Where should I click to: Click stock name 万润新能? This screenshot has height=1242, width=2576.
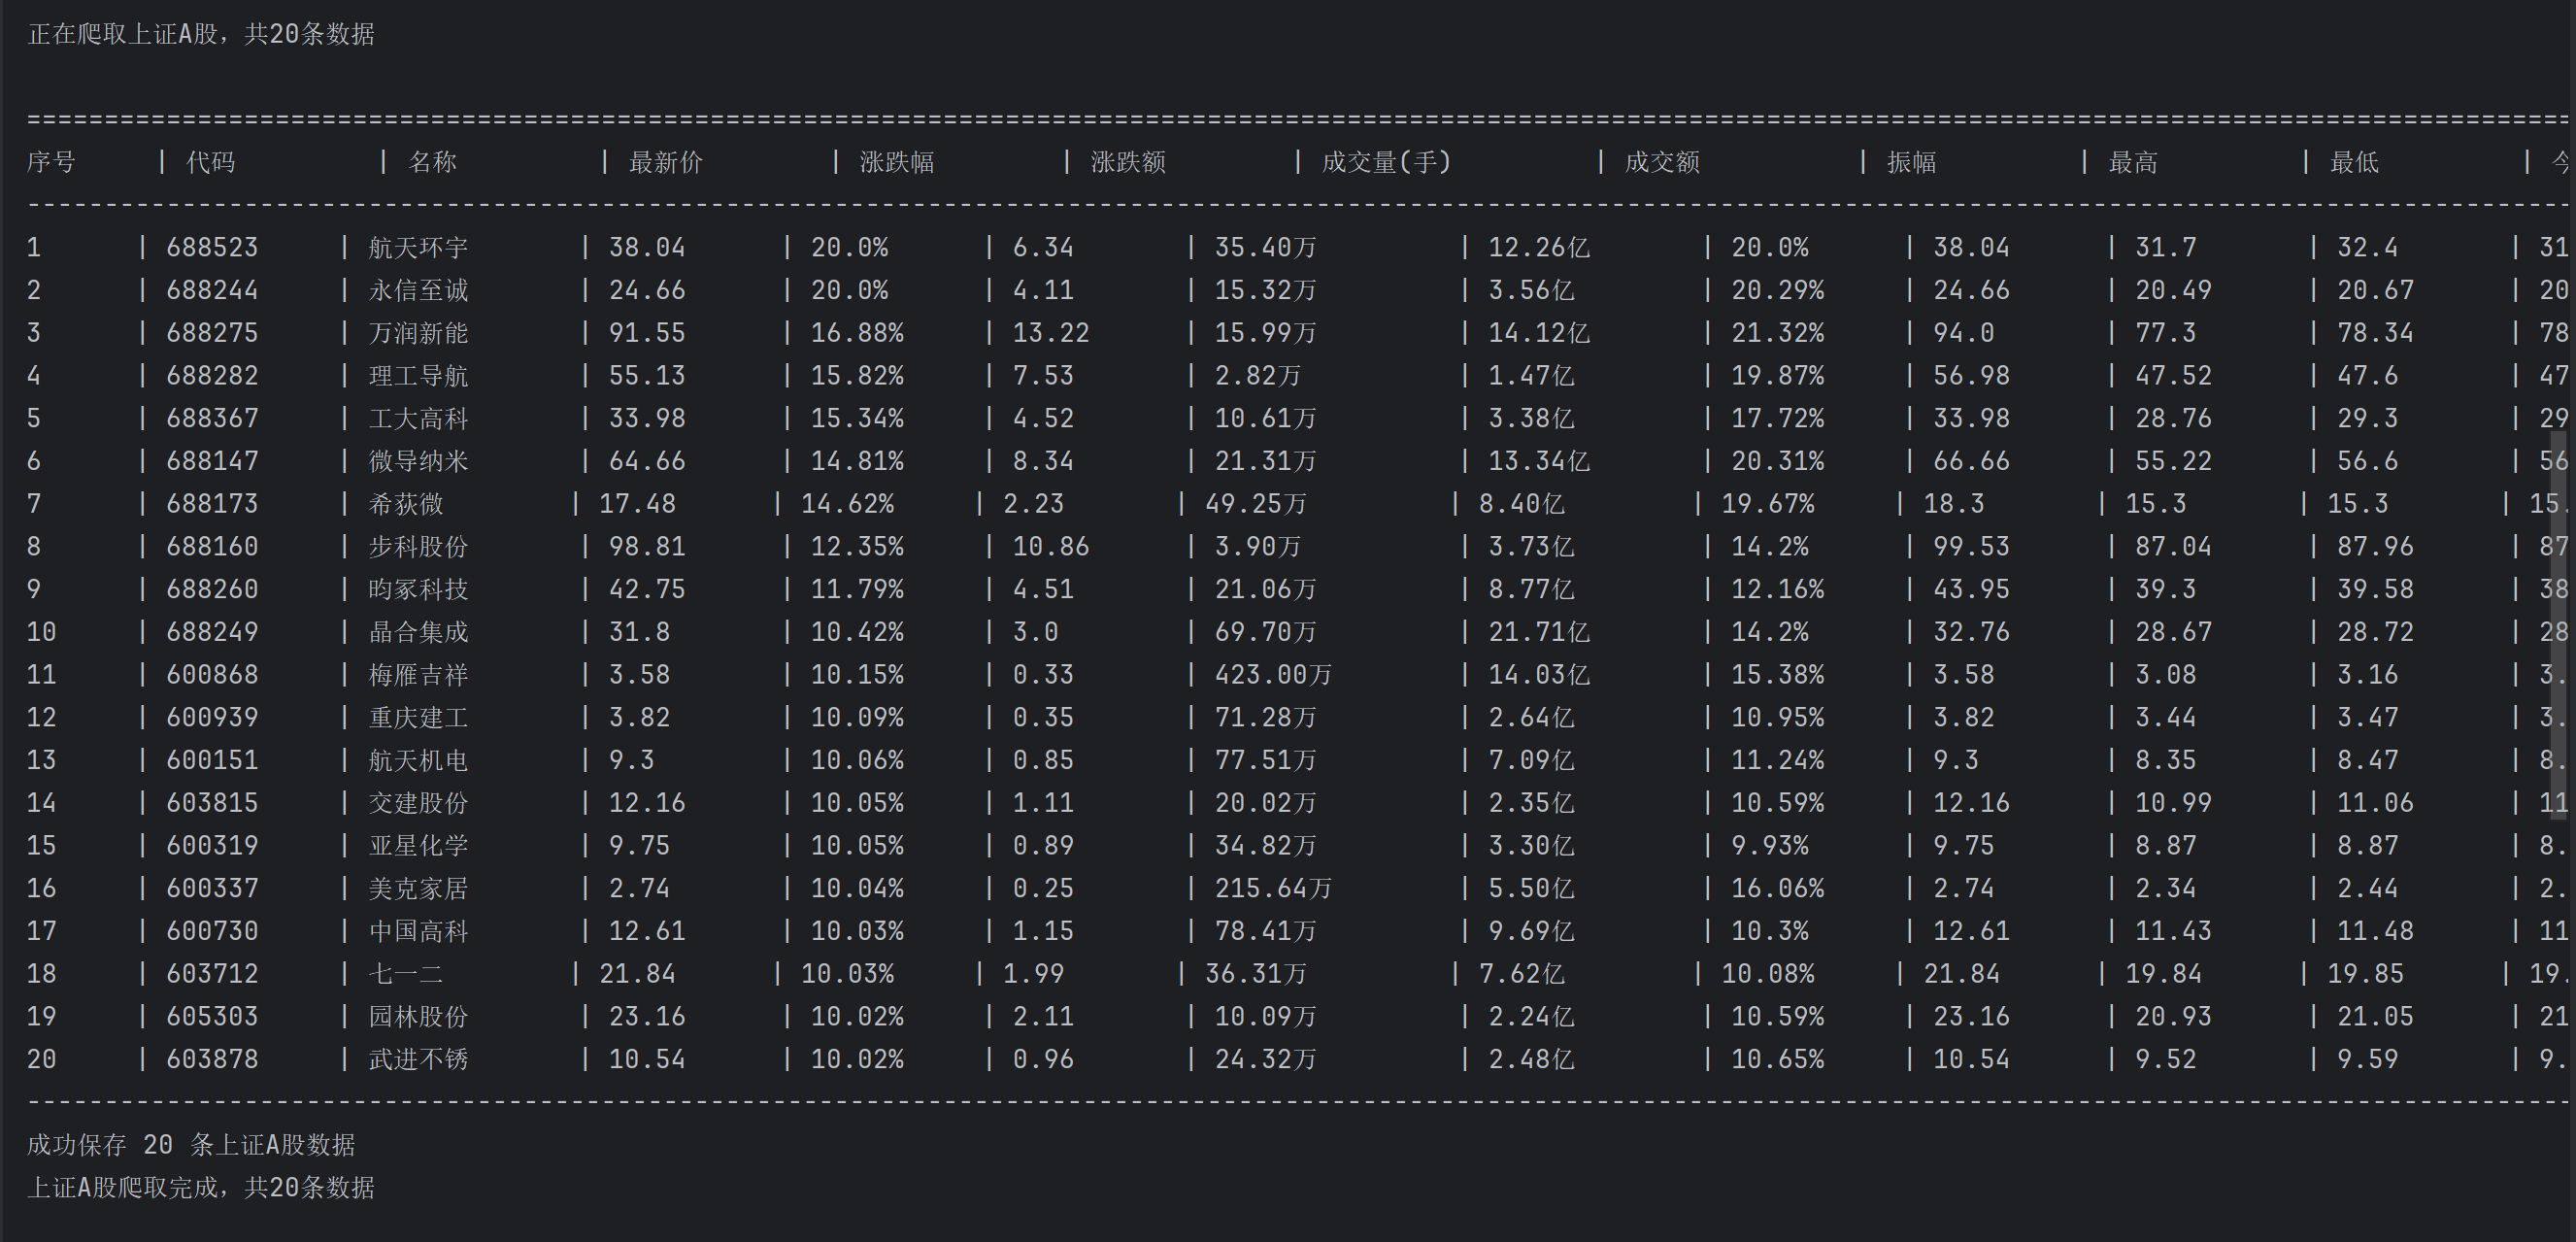click(418, 333)
